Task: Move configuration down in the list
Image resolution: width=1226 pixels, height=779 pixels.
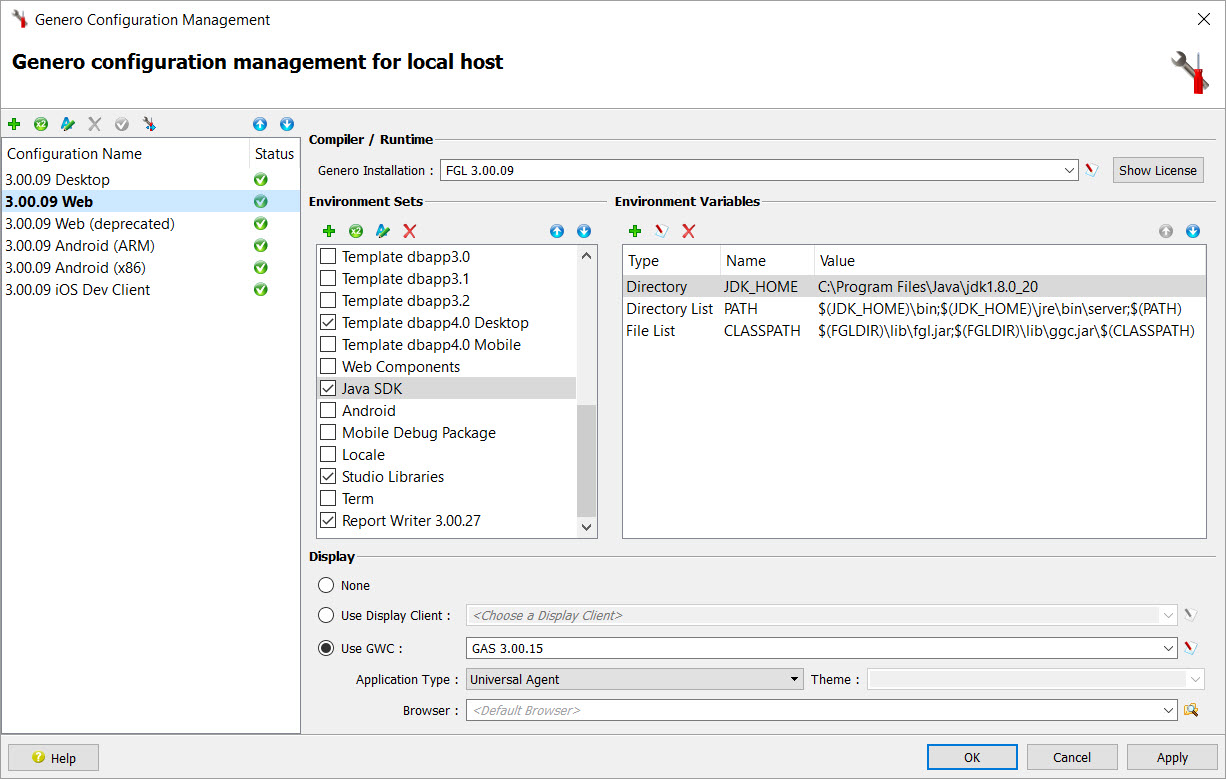Action: click(x=287, y=124)
